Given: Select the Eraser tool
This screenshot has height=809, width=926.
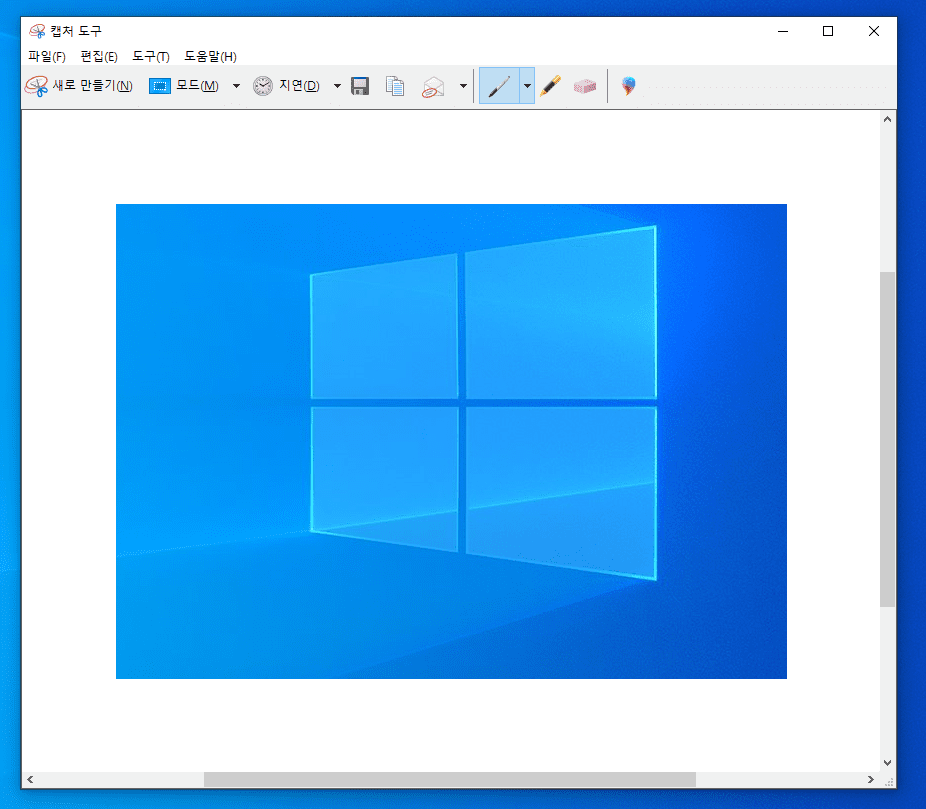Looking at the screenshot, I should (x=585, y=86).
